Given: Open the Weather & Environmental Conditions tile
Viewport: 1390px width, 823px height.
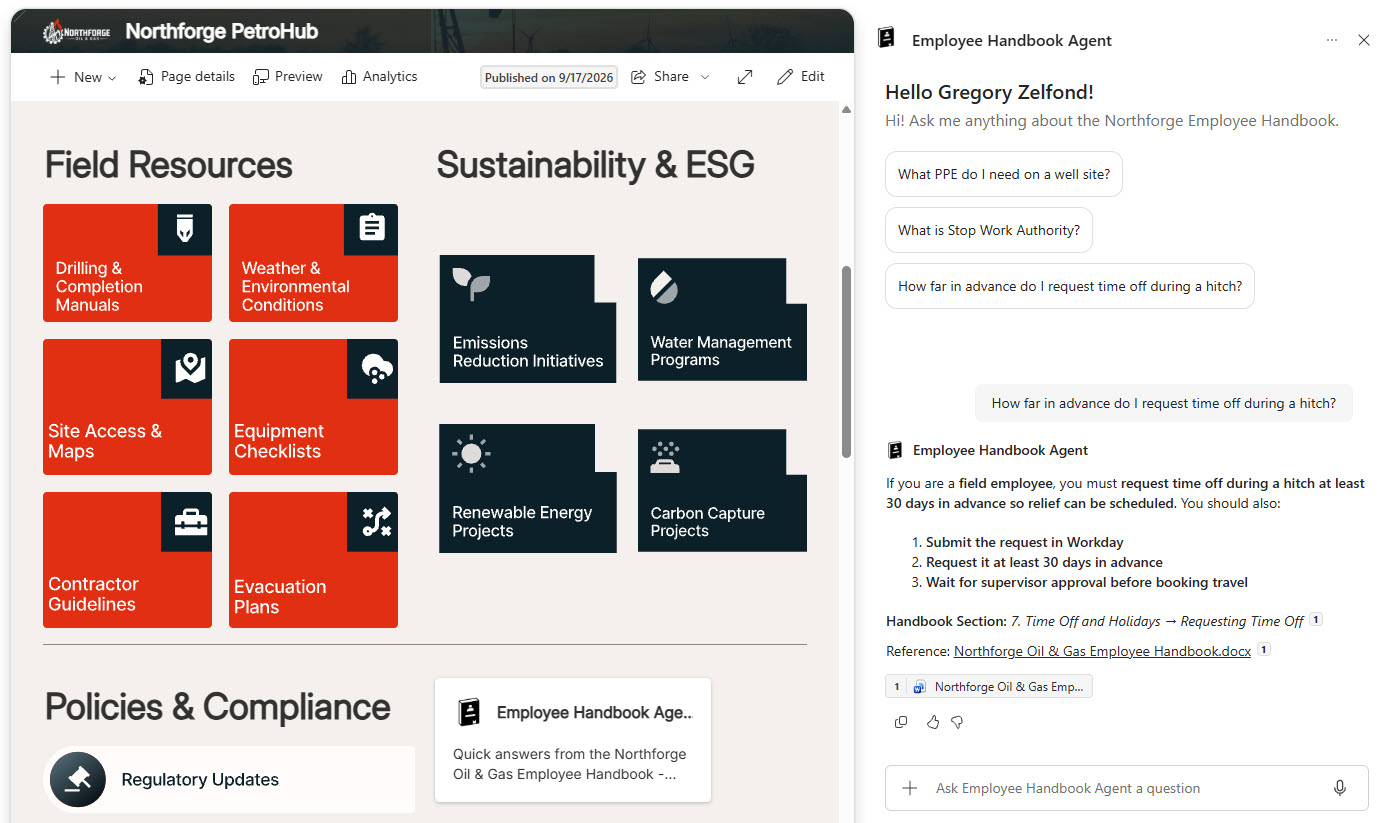Looking at the screenshot, I should [313, 263].
